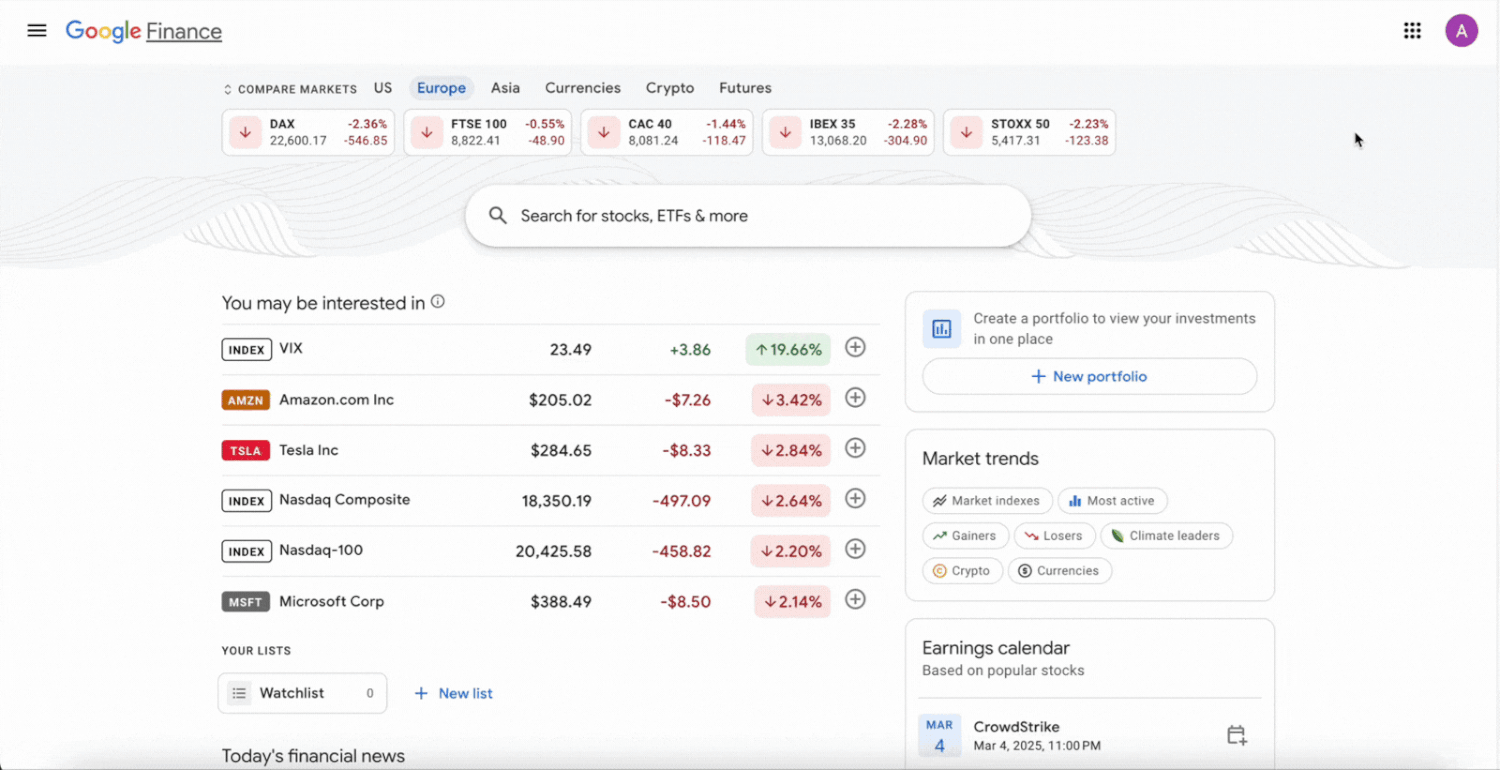Create a New list
1500x770 pixels.
tap(453, 693)
